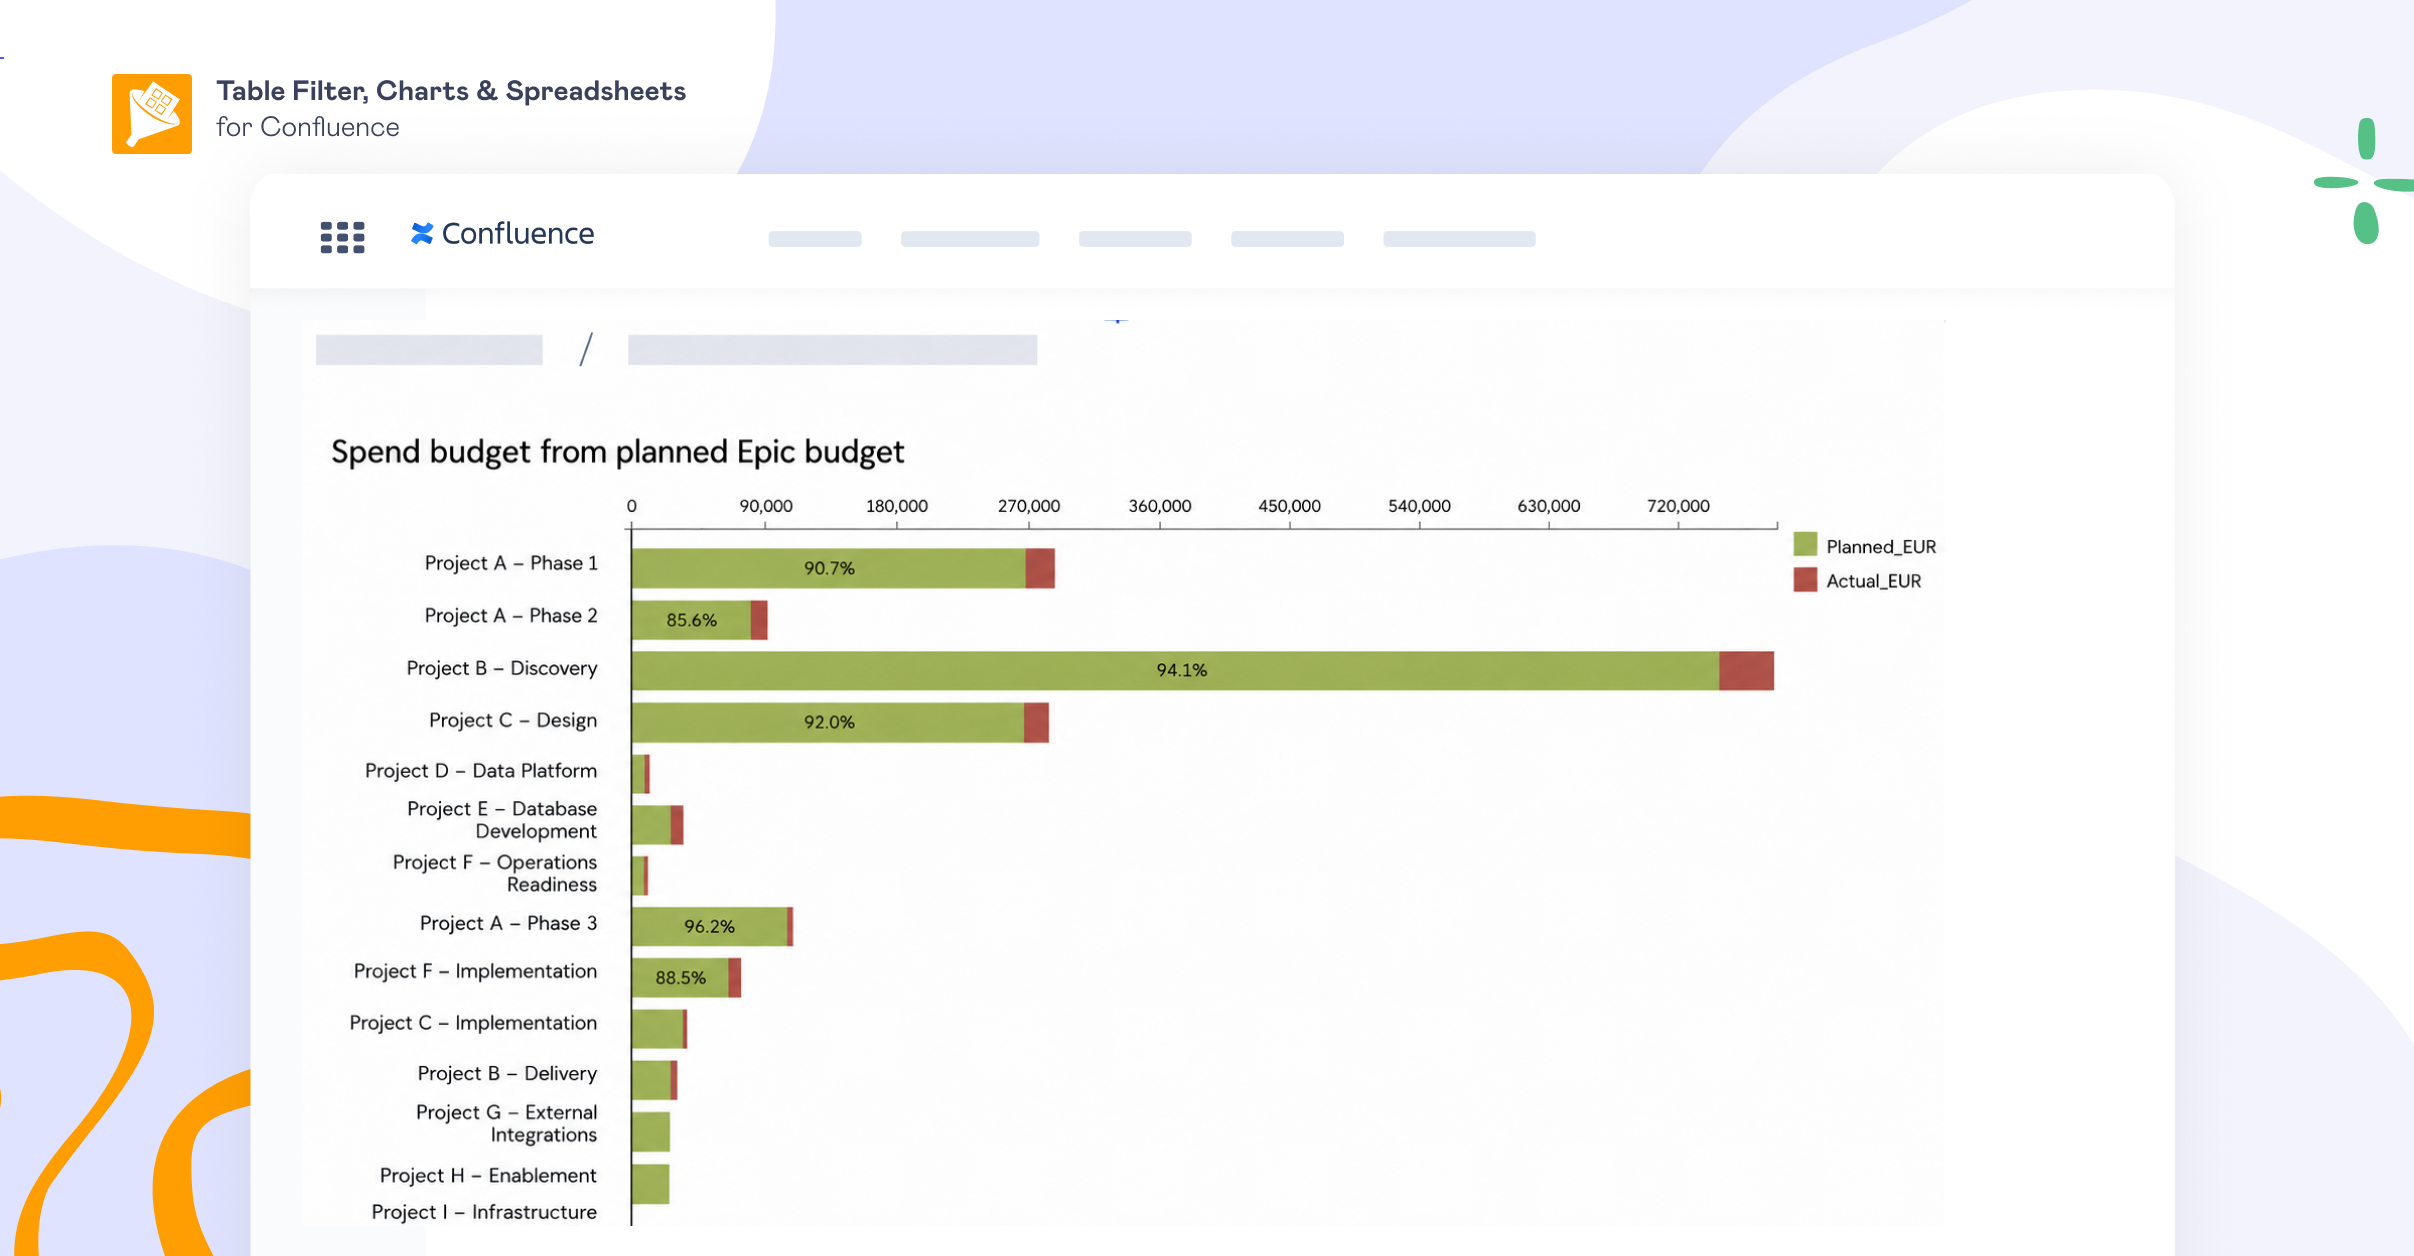
Task: Click the 85.6% bar of Project A Phase 2
Action: point(691,620)
